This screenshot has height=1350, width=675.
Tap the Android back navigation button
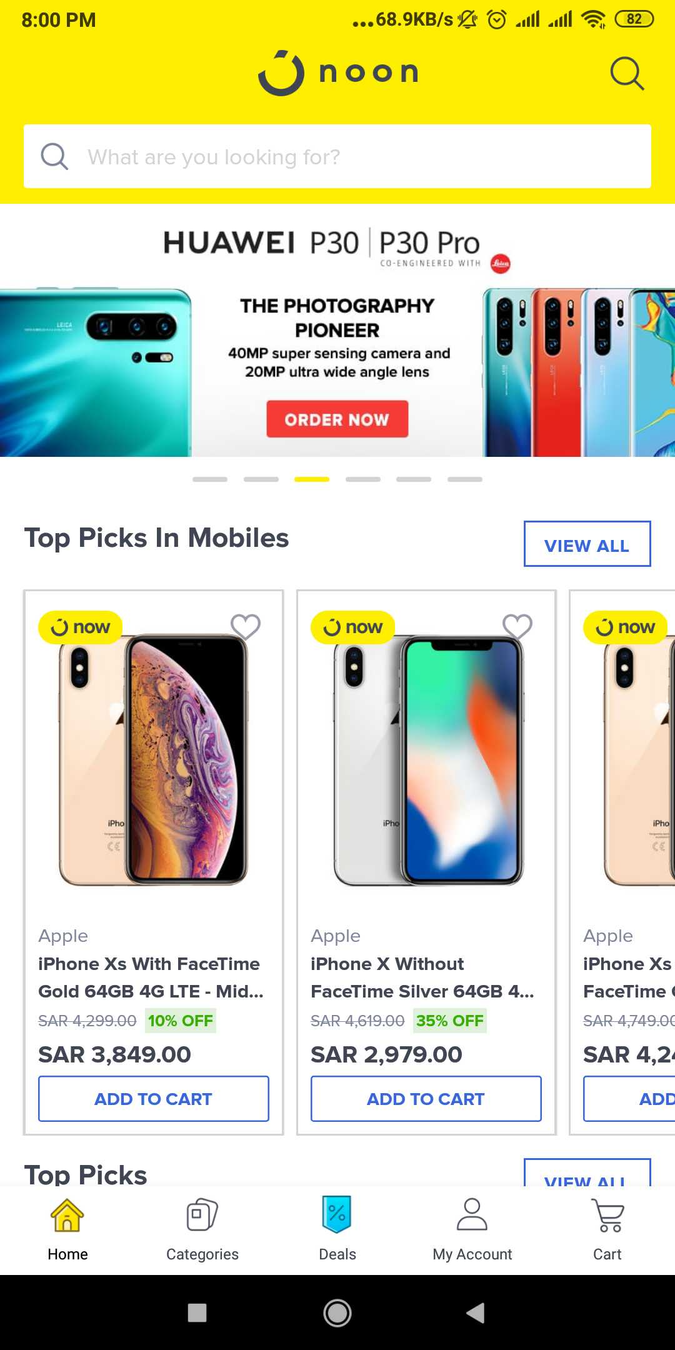pyautogui.click(x=476, y=1312)
